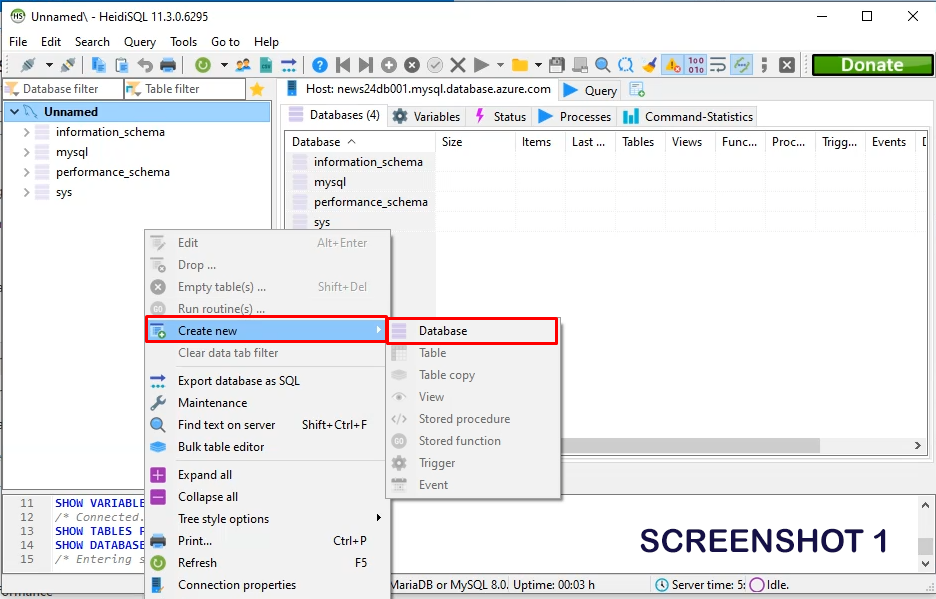Open the User manager icon

(244, 65)
